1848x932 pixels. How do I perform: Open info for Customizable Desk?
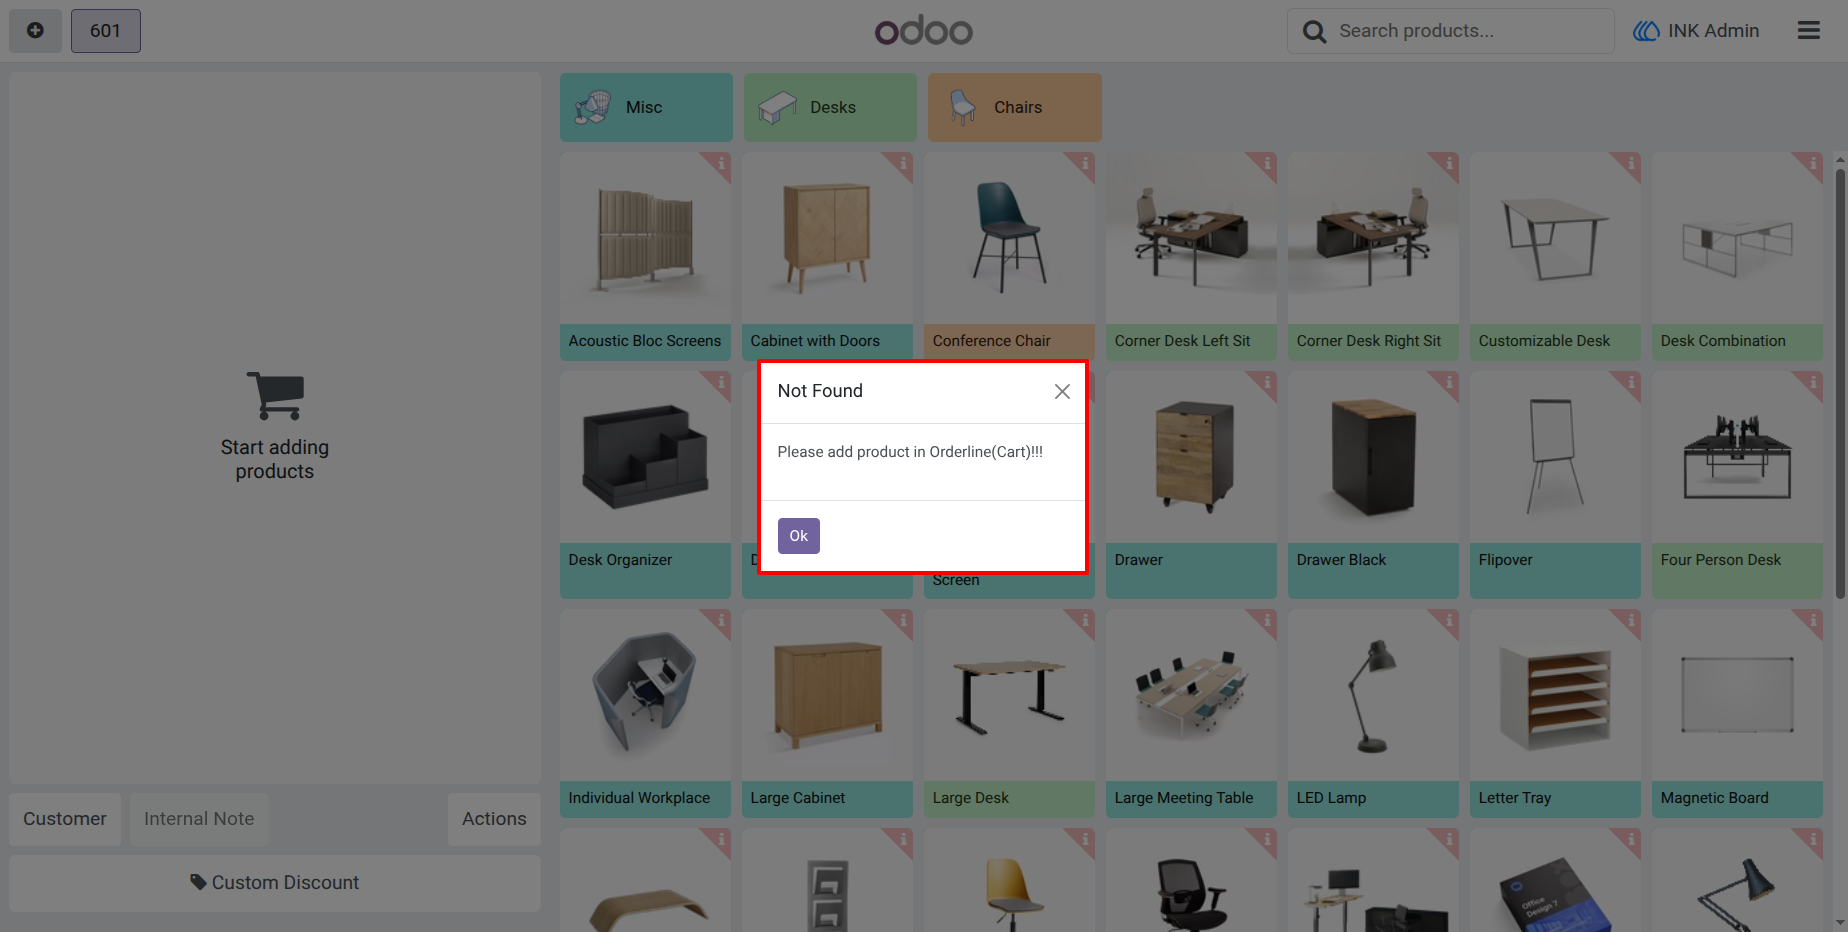pyautogui.click(x=1629, y=164)
